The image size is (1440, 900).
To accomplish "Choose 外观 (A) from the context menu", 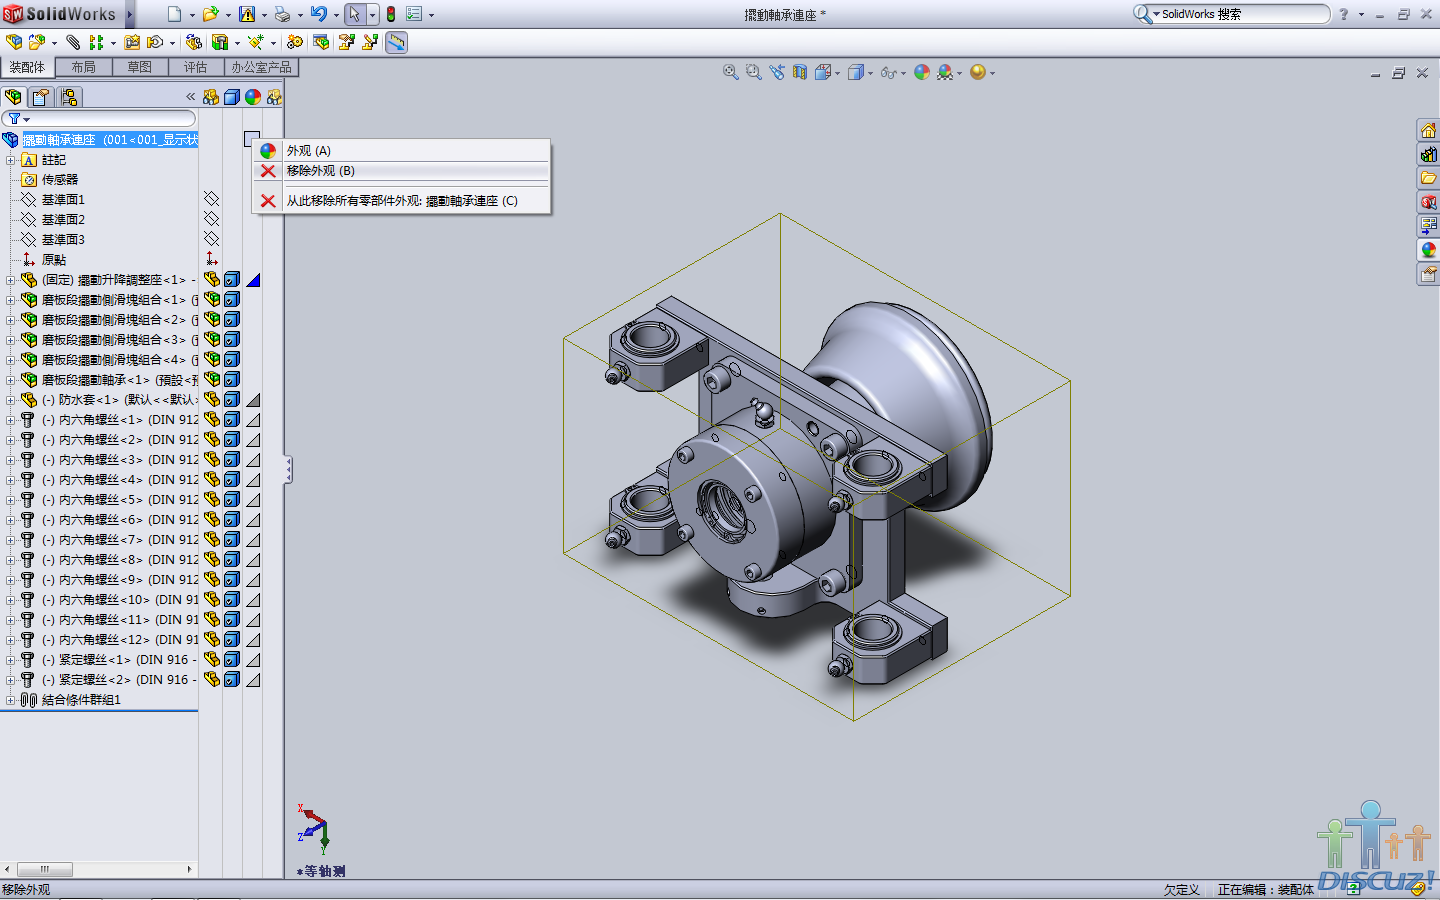I will click(x=402, y=150).
